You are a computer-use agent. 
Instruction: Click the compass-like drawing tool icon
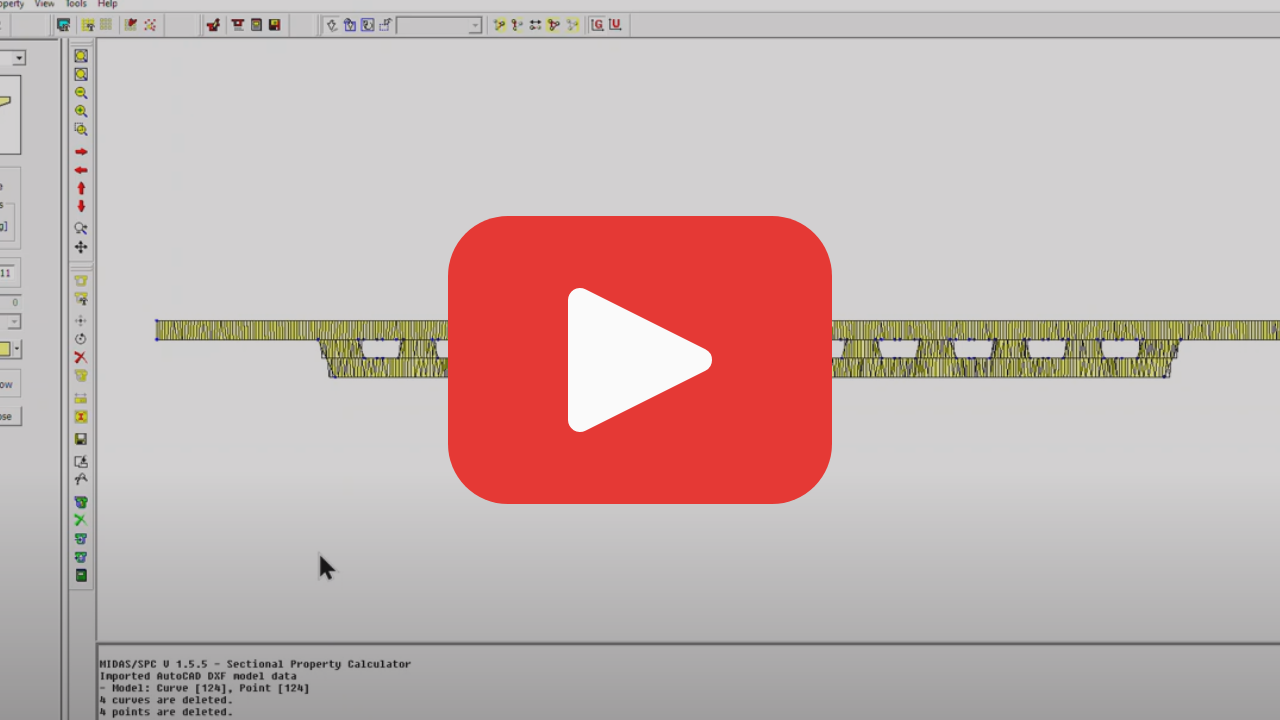81,479
